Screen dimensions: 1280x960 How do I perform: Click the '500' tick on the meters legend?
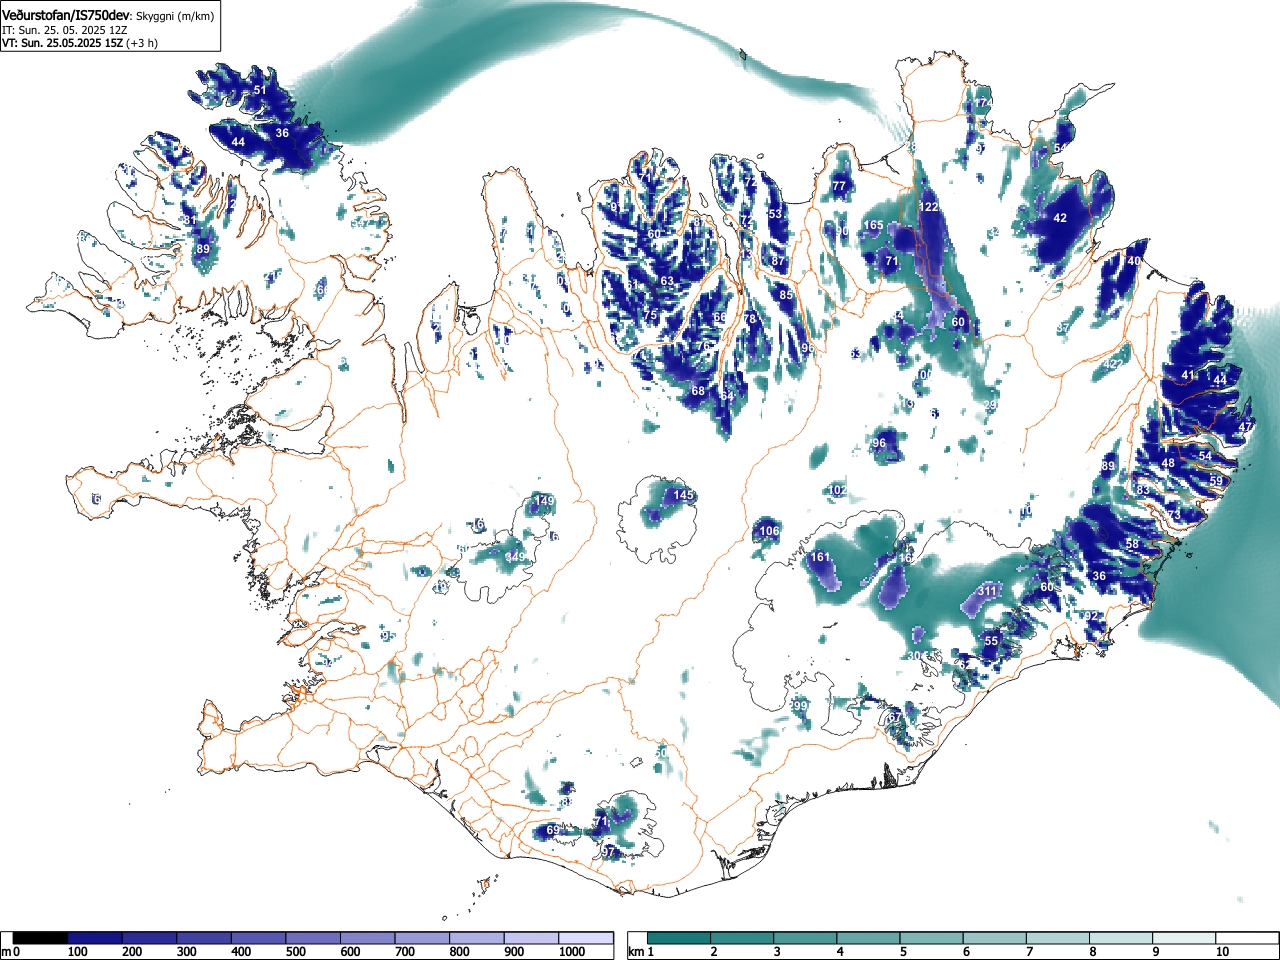(296, 952)
